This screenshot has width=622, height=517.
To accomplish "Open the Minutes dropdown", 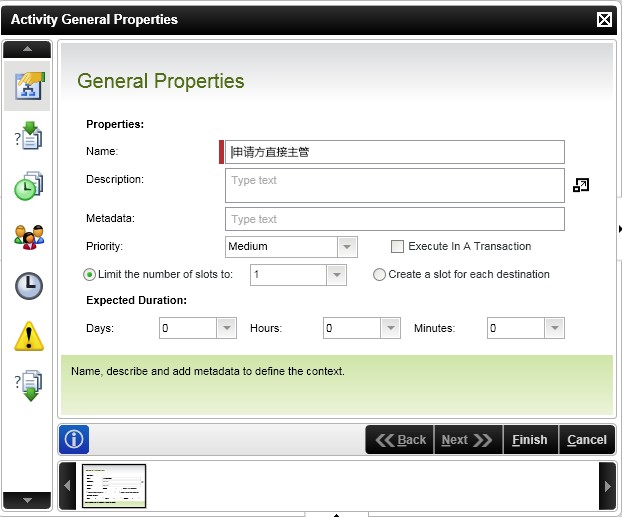I will 555,328.
